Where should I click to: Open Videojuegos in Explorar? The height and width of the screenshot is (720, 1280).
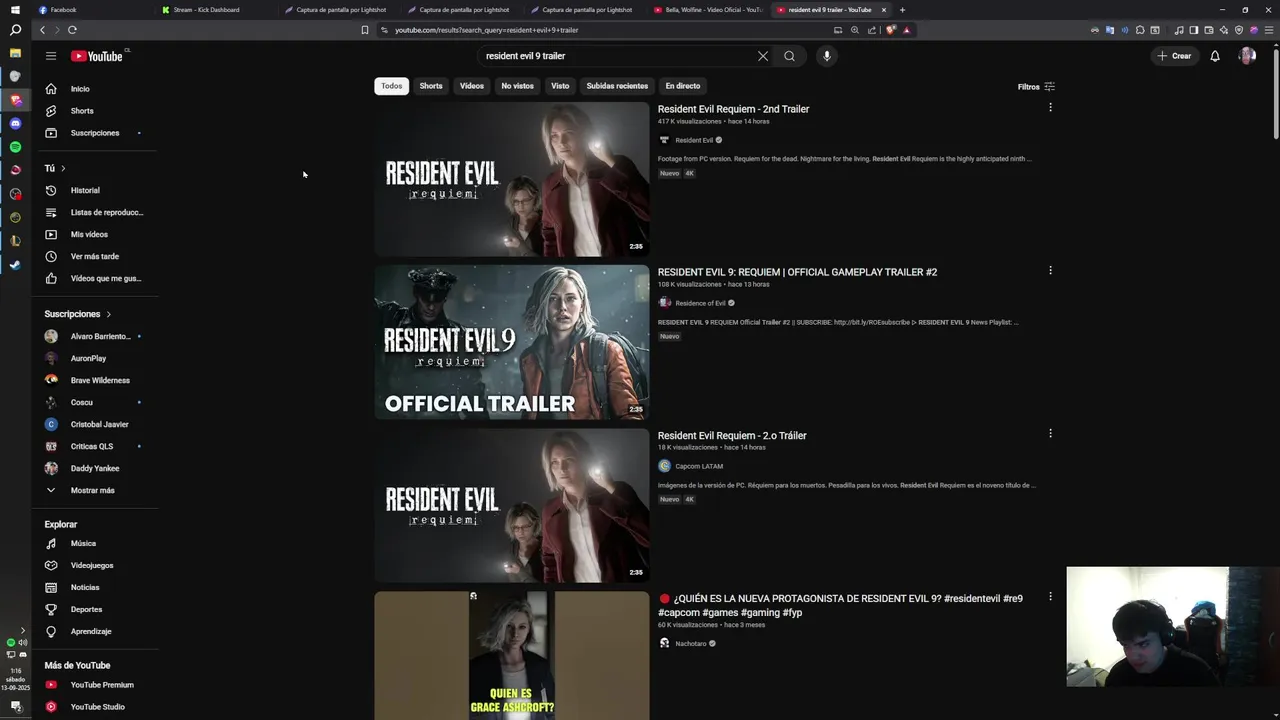coord(95,565)
